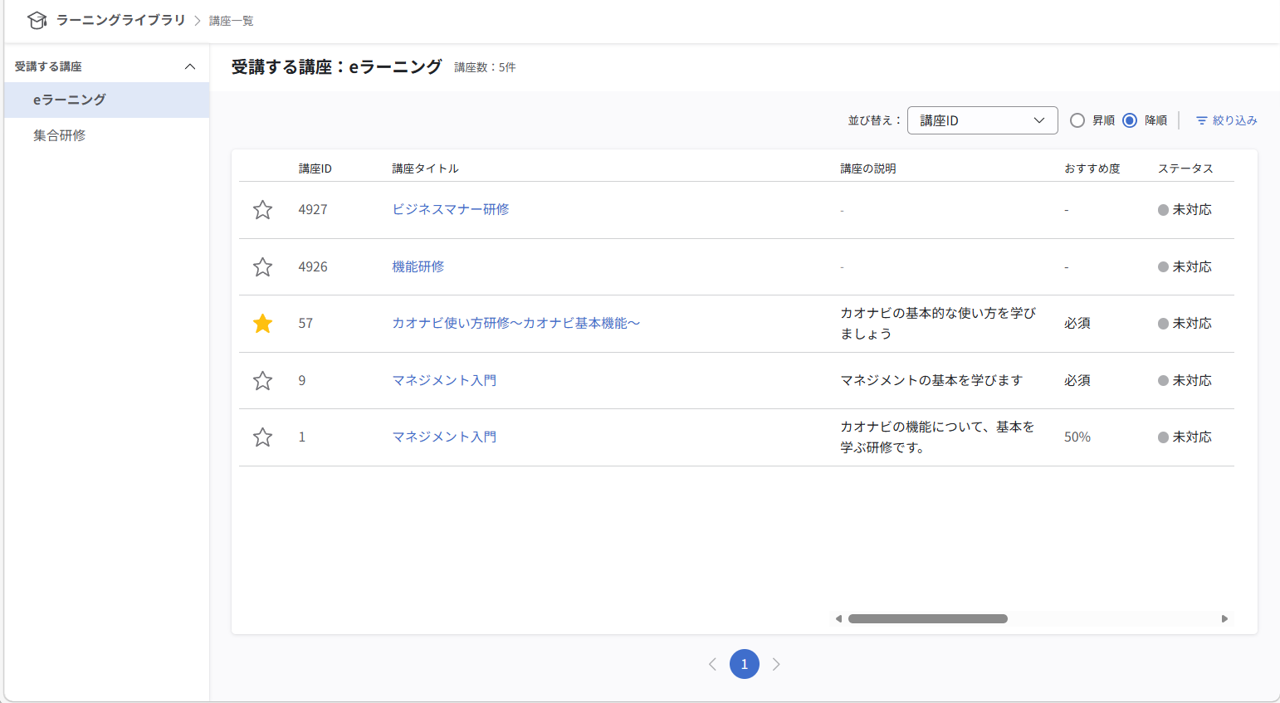Click page 1 pagination button

tap(744, 664)
